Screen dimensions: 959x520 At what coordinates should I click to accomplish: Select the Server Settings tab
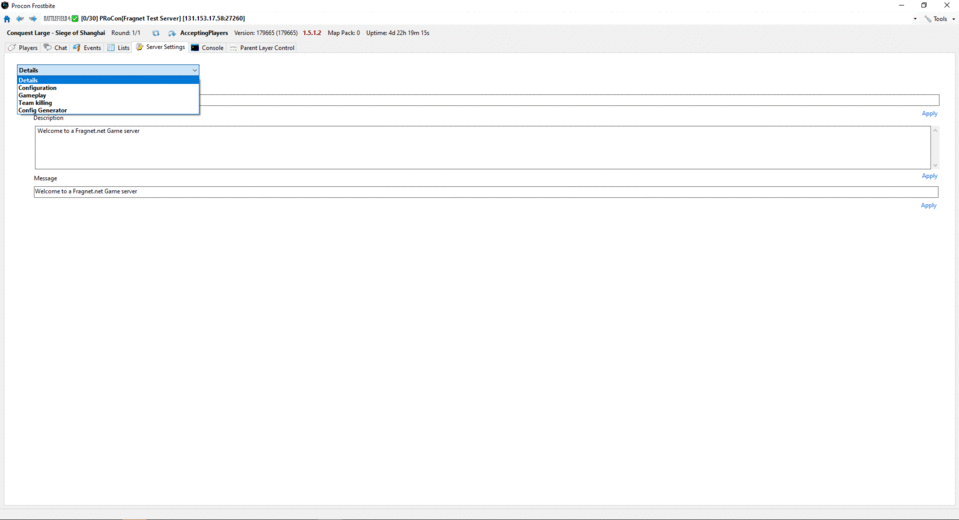[x=160, y=47]
